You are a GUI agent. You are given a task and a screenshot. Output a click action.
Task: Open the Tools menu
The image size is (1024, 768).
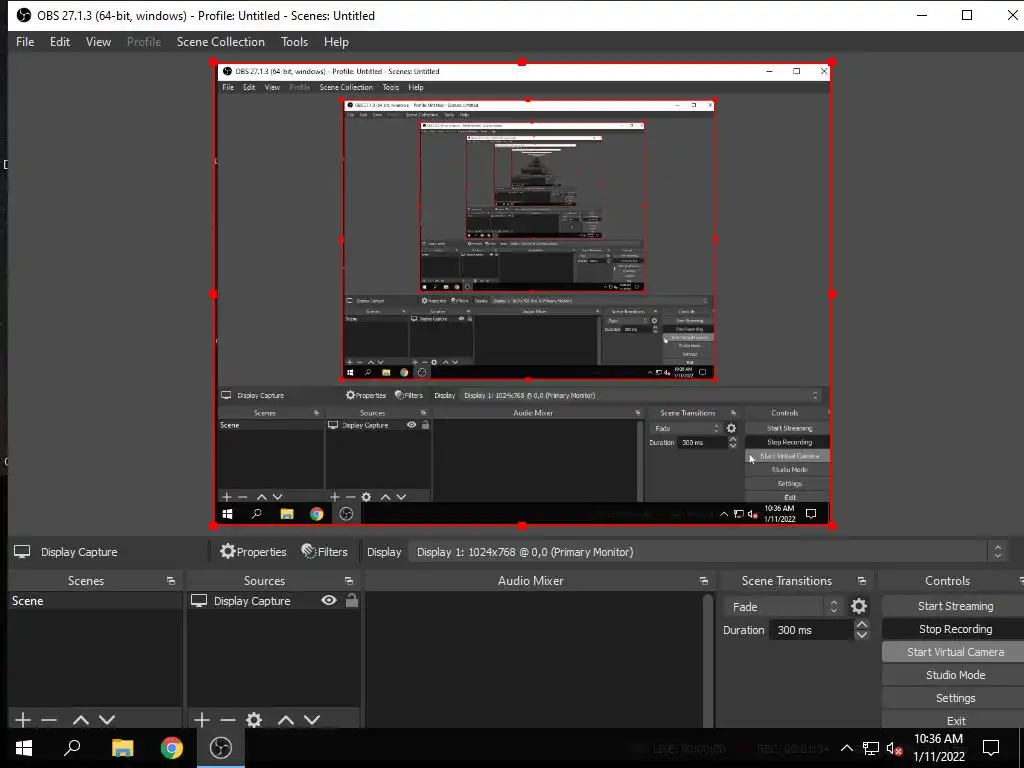click(x=295, y=42)
